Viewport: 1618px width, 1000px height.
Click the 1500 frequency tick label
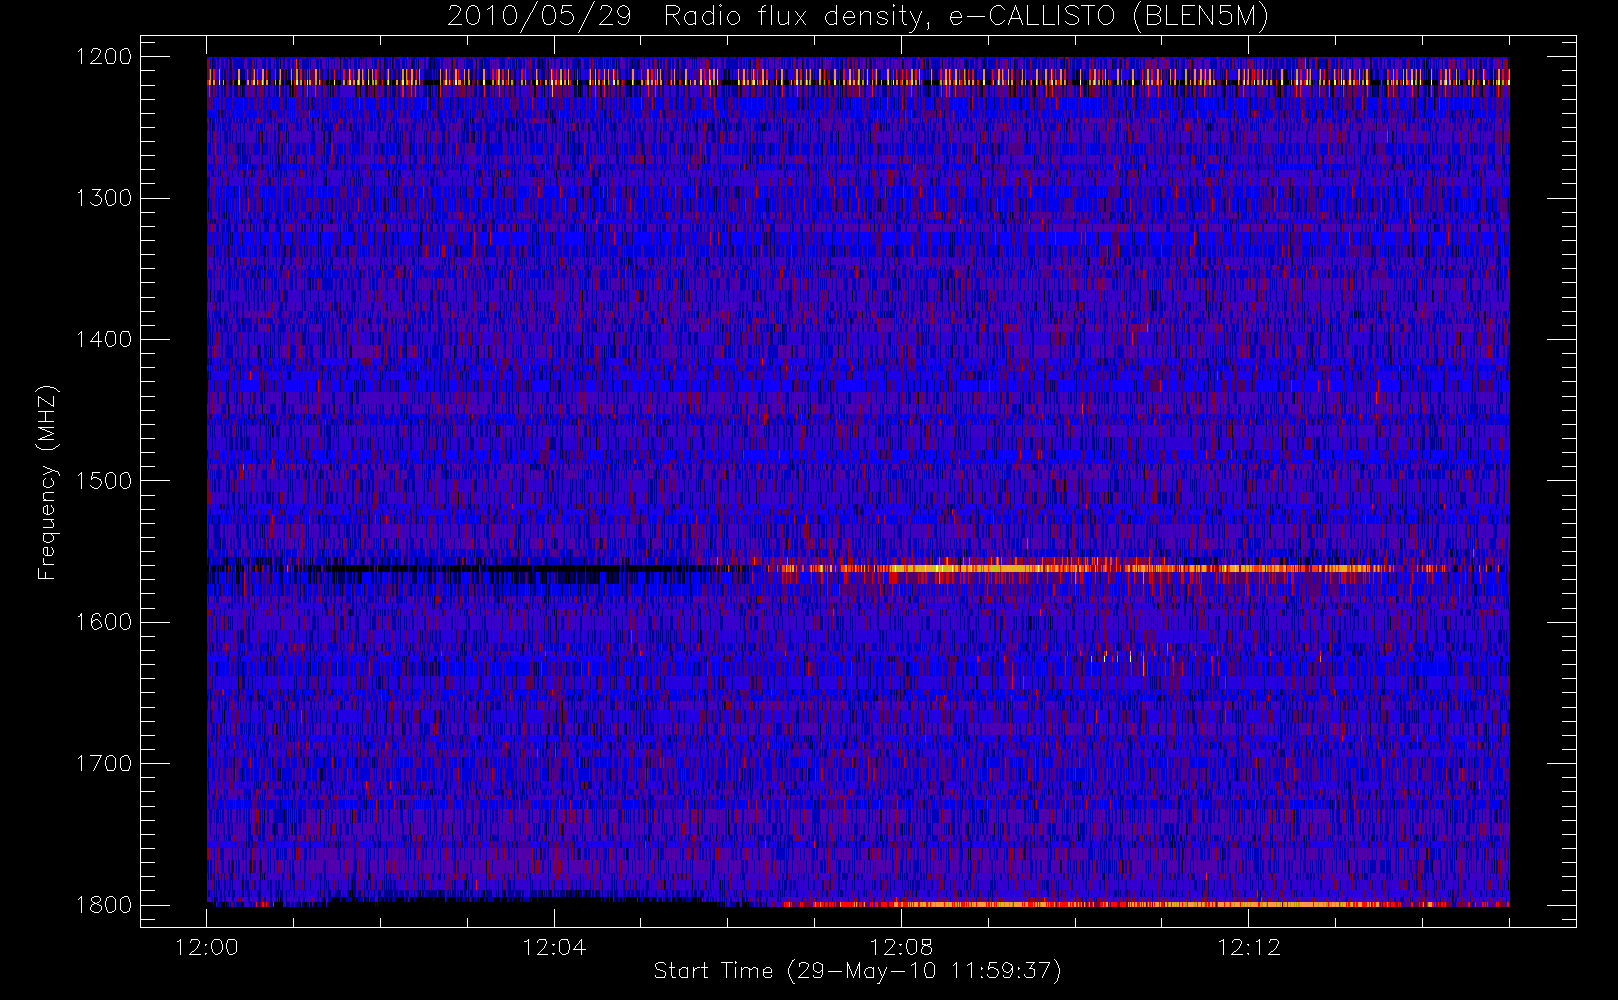coord(105,481)
